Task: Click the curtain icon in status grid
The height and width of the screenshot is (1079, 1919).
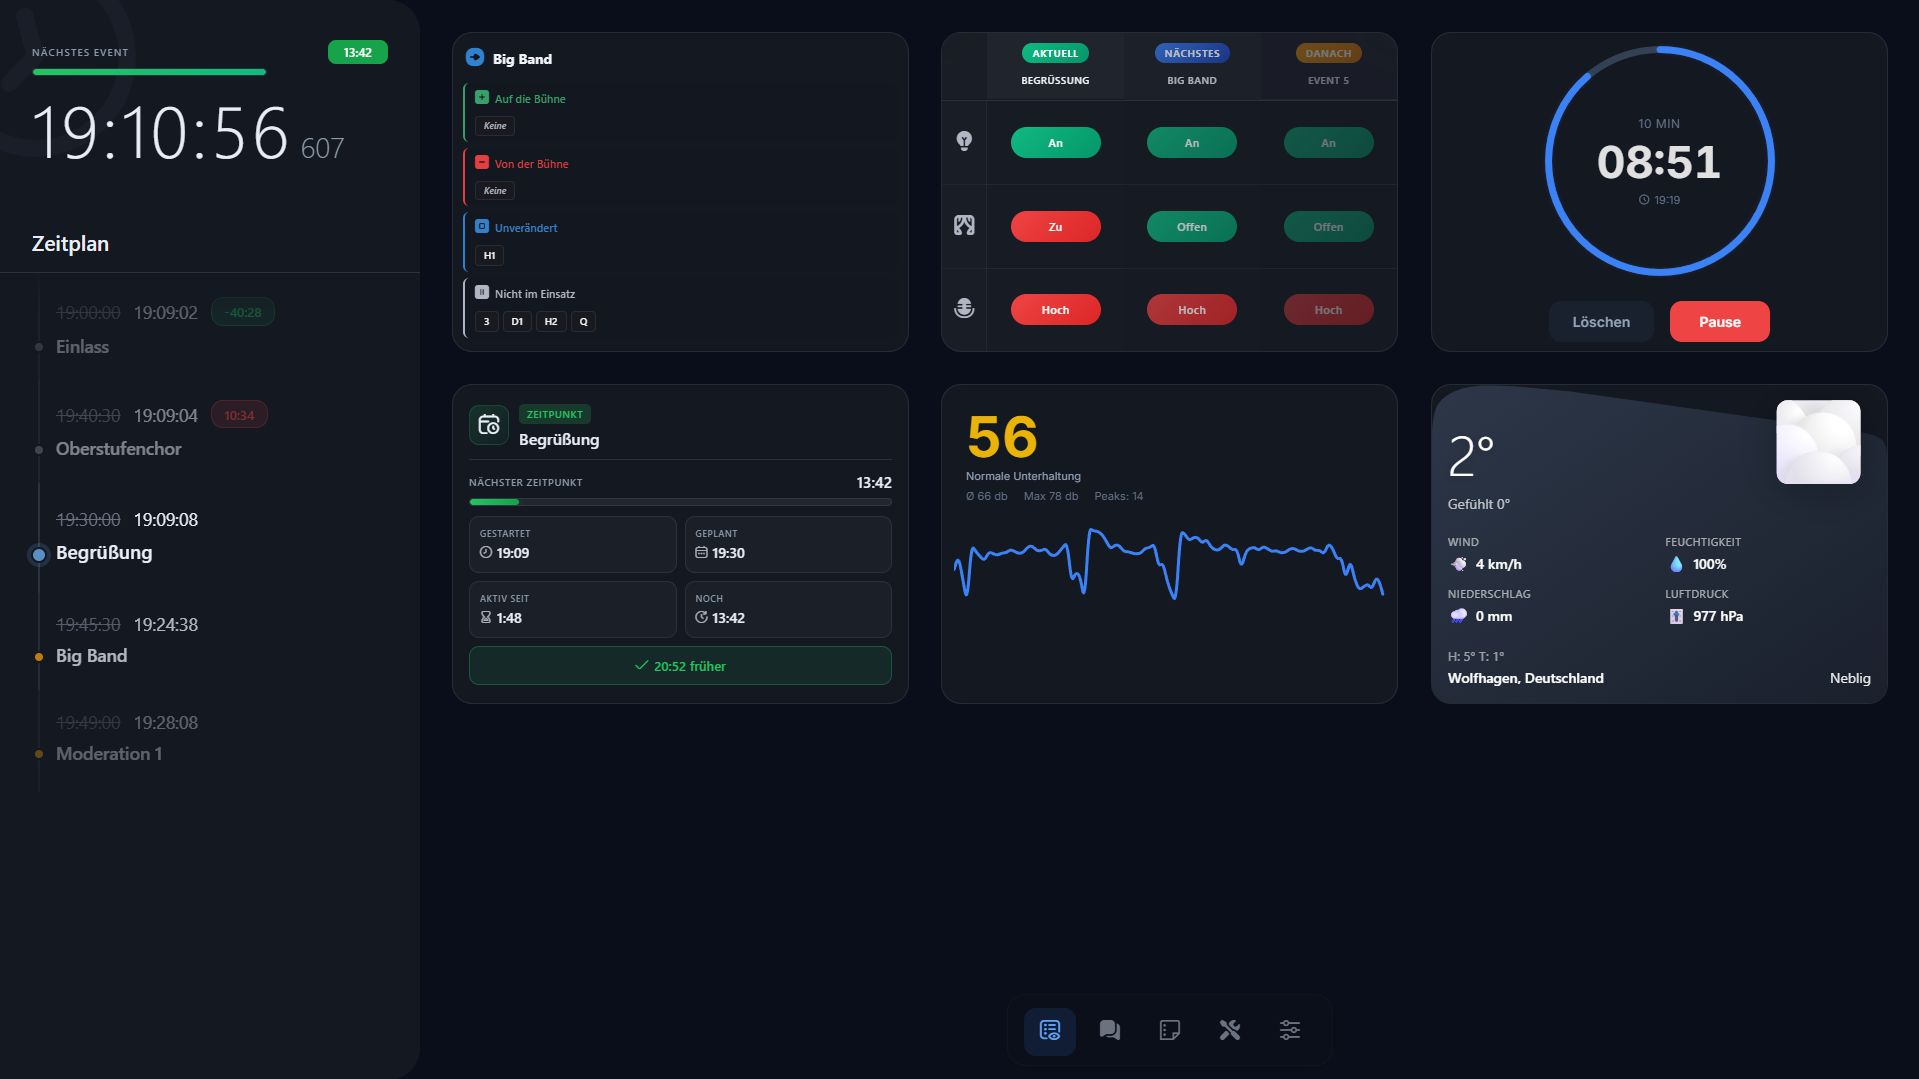Action: coord(963,226)
